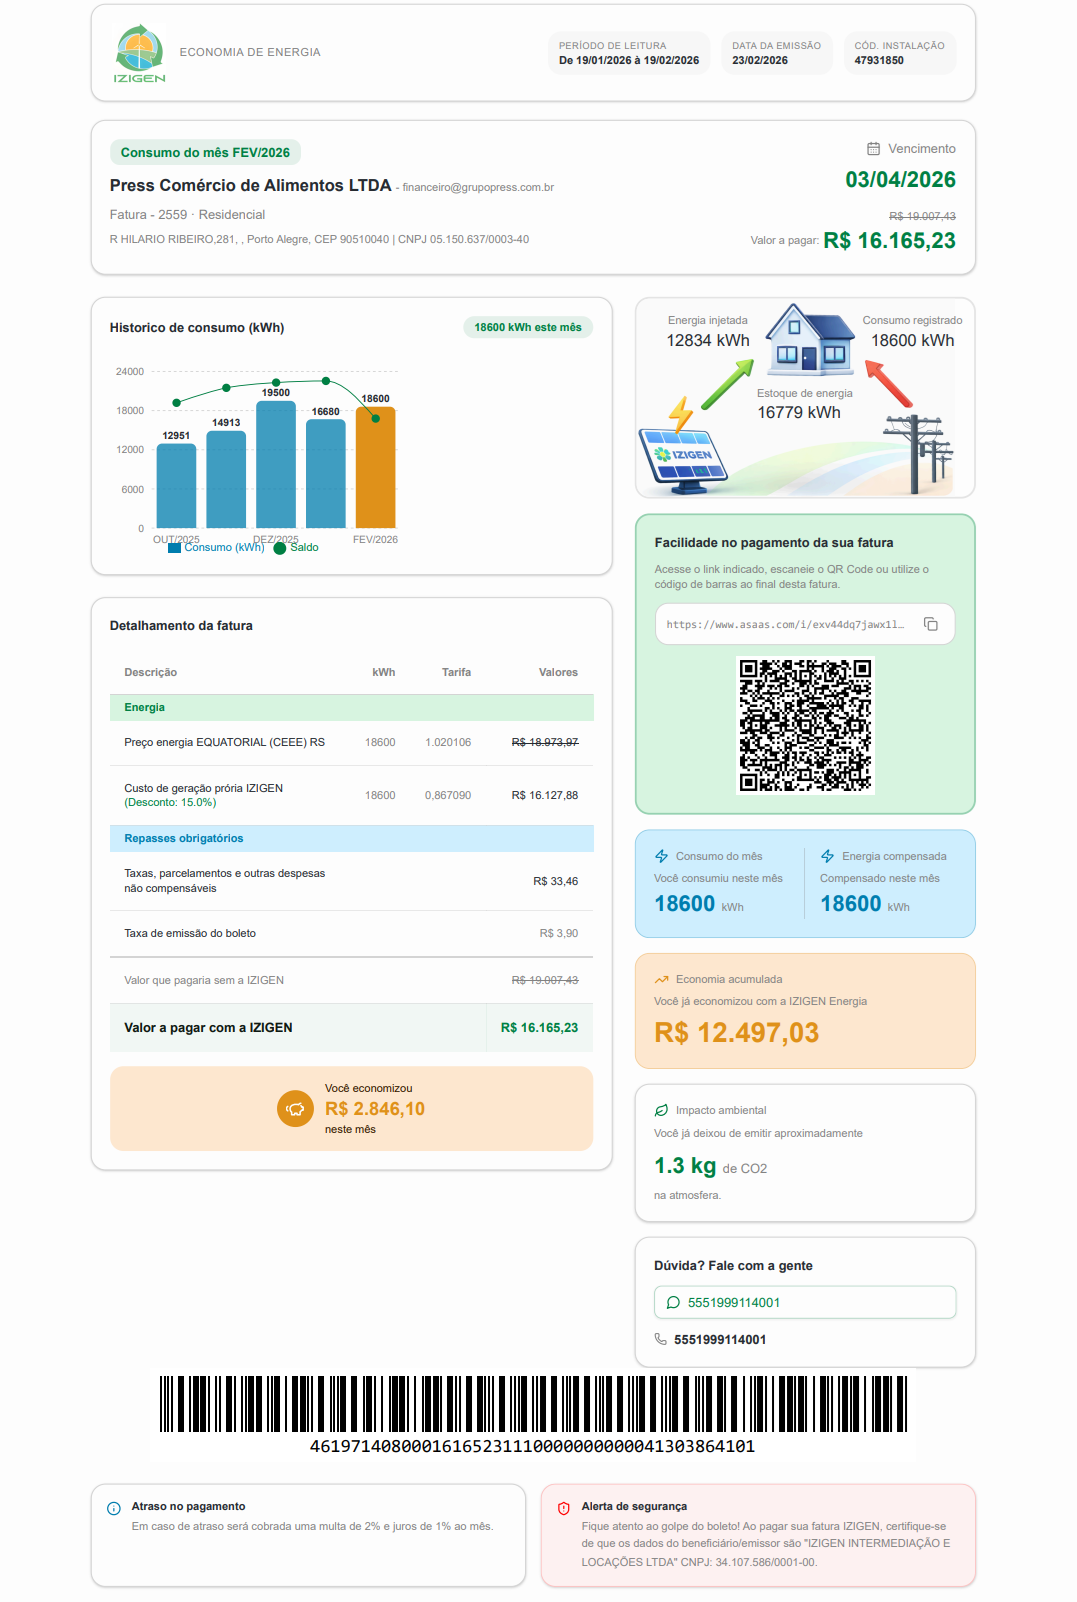Viewport: 1077px width, 1602px height.
Task: Select the orange FEV/2026 bar in chart
Action: tap(375, 468)
